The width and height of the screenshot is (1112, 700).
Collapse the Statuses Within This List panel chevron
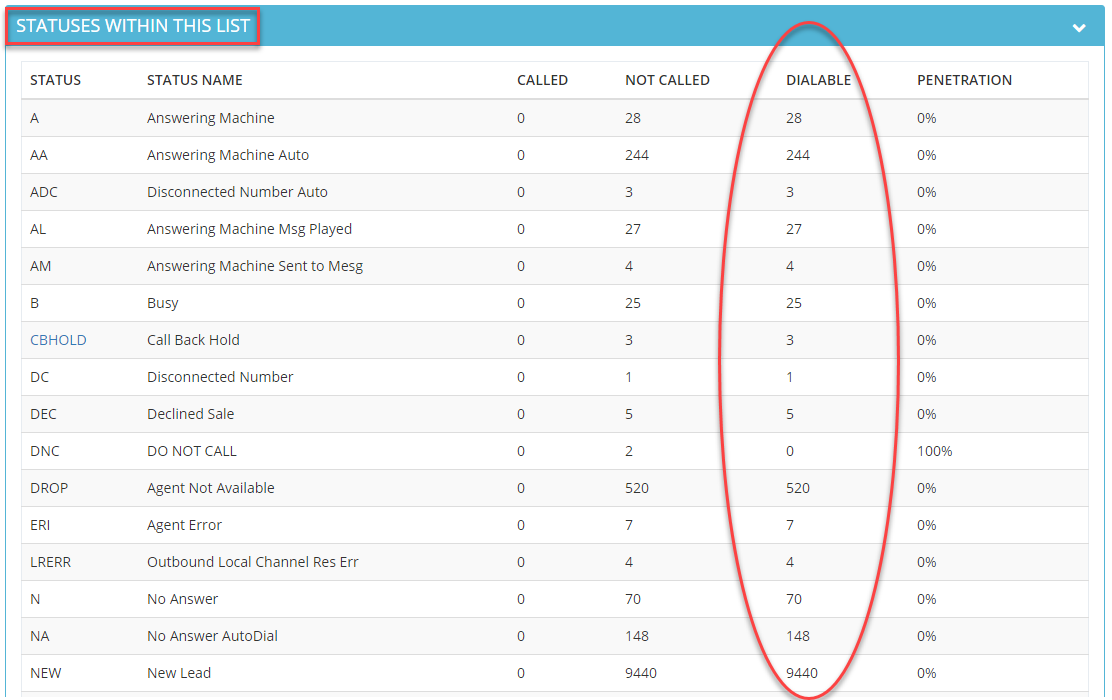point(1079,28)
